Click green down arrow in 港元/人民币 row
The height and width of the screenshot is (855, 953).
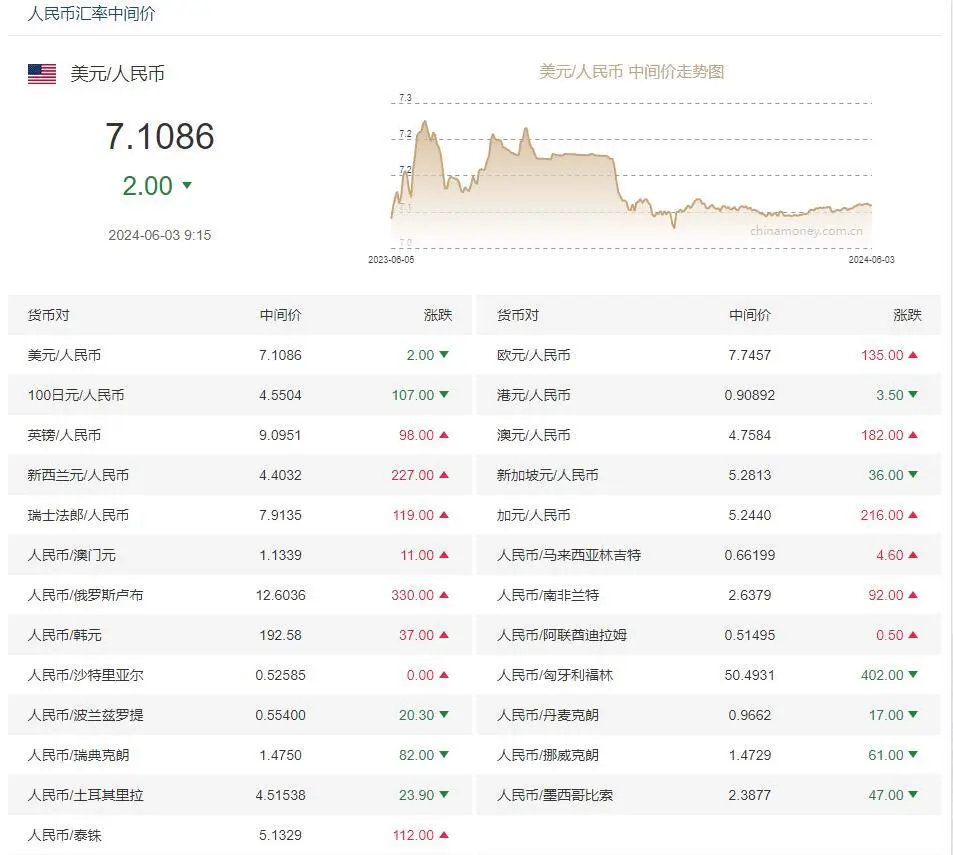[913, 395]
